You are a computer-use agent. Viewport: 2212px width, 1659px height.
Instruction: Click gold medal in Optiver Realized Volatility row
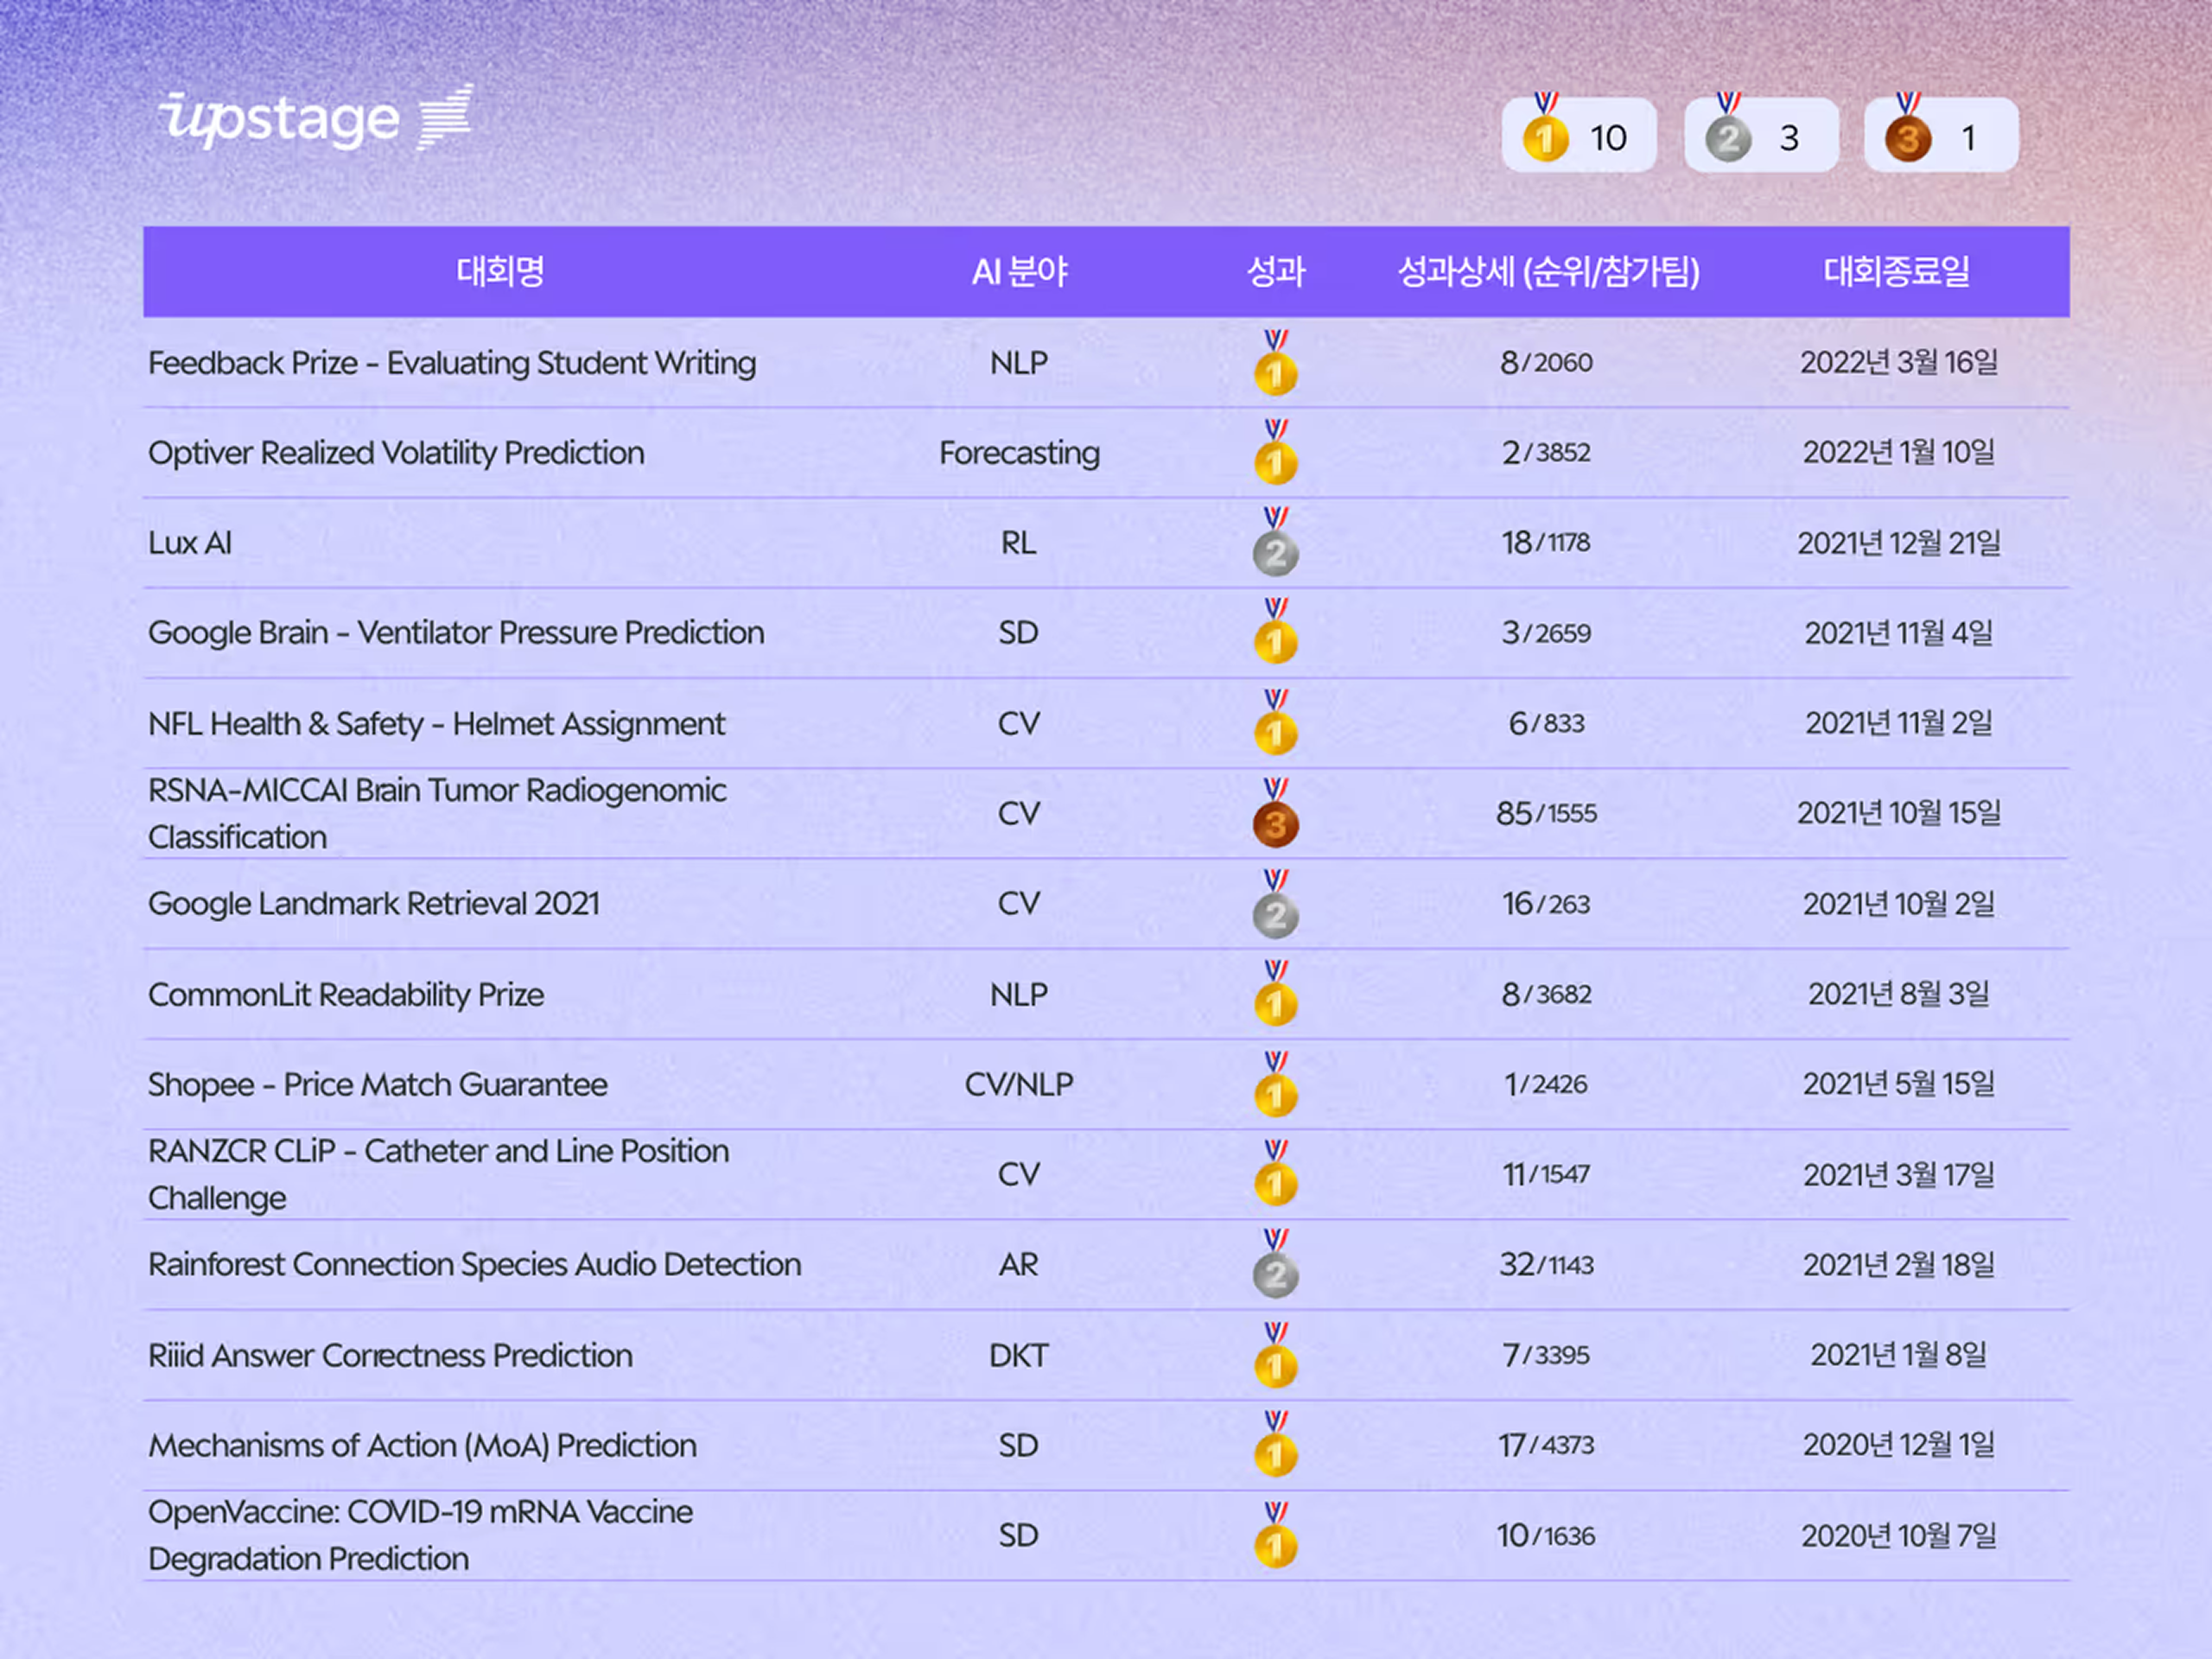point(1275,452)
